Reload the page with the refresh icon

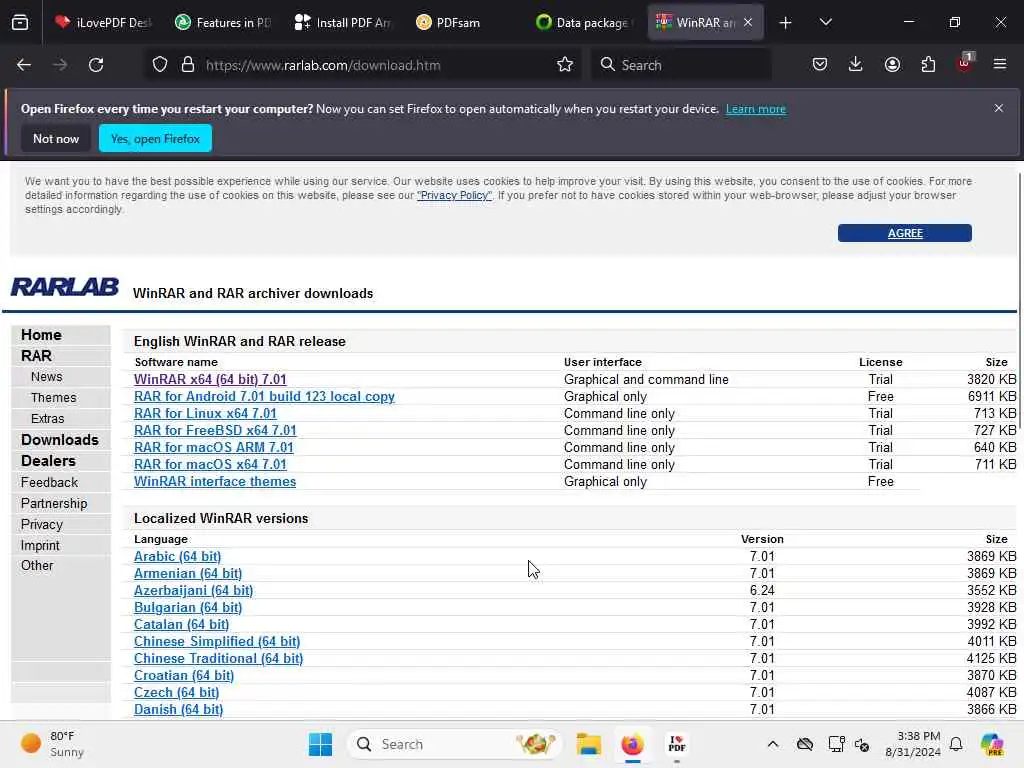(96, 65)
